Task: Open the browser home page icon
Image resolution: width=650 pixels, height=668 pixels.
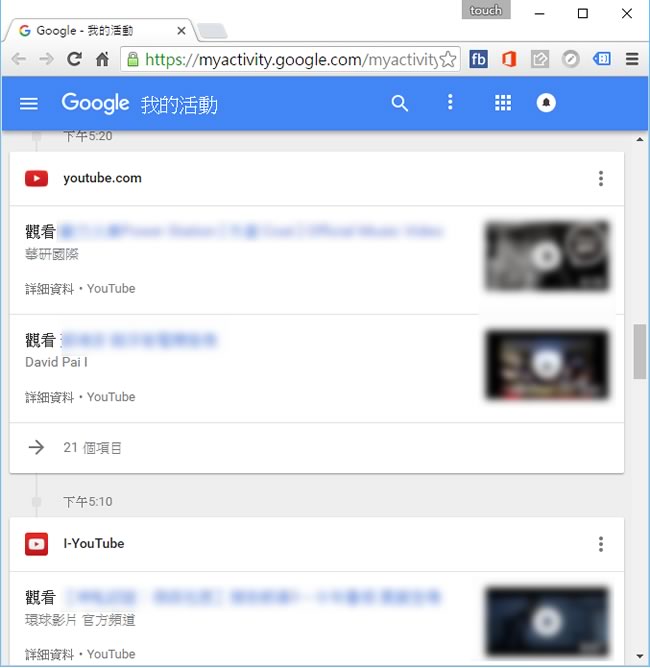Action: point(102,59)
